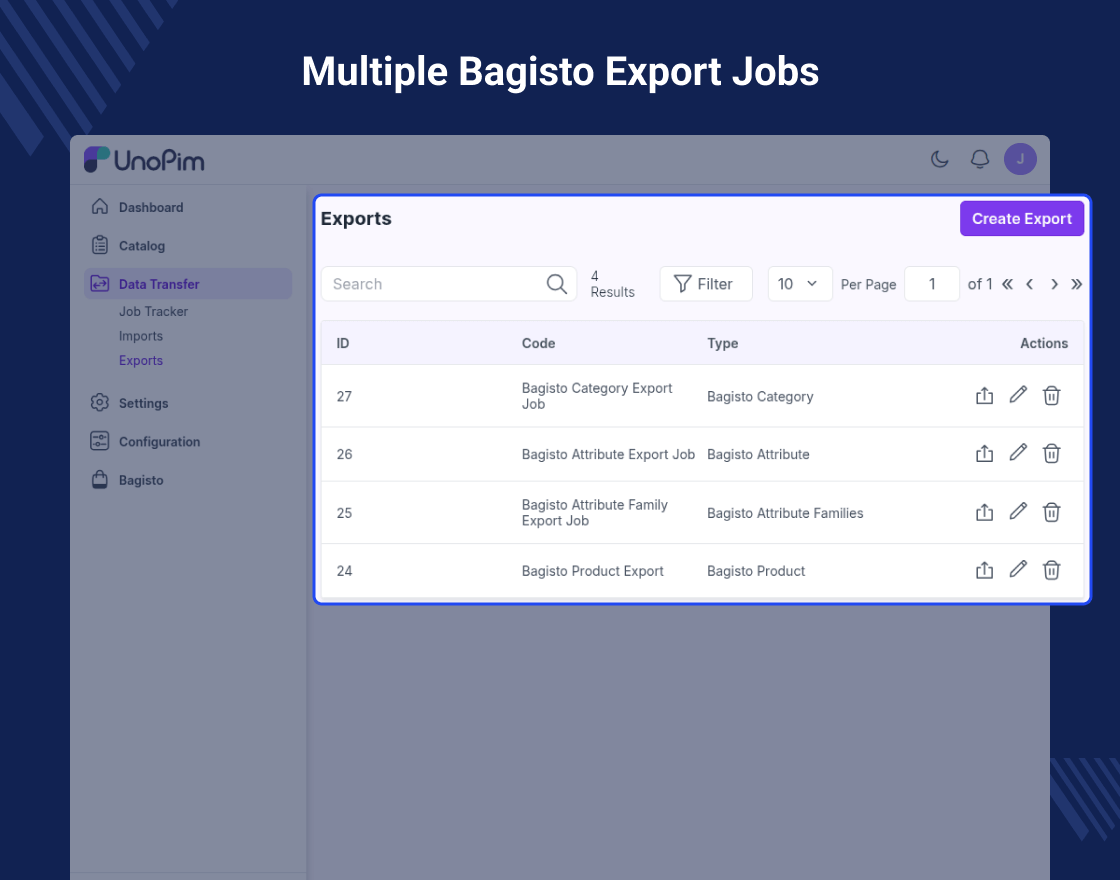Image resolution: width=1120 pixels, height=880 pixels.
Task: Open the Filter panel
Action: point(706,284)
